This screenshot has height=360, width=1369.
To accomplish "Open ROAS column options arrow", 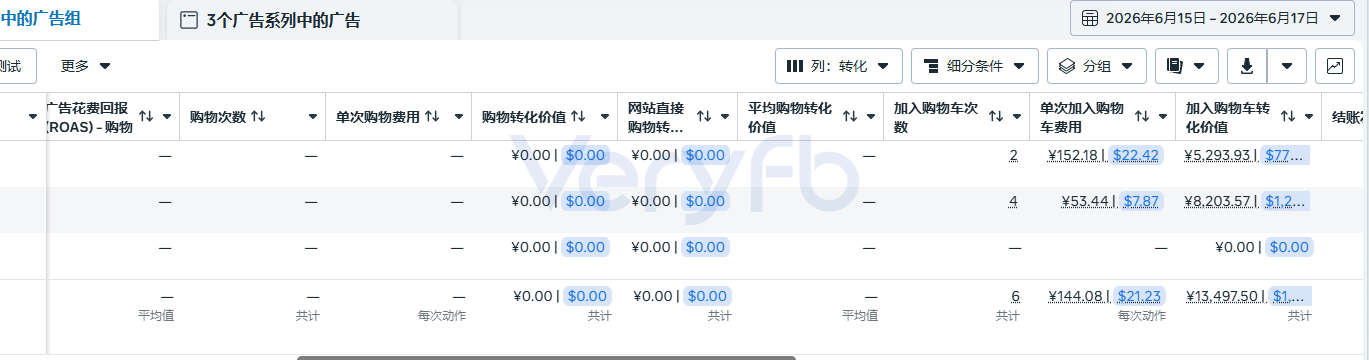I will 167,117.
